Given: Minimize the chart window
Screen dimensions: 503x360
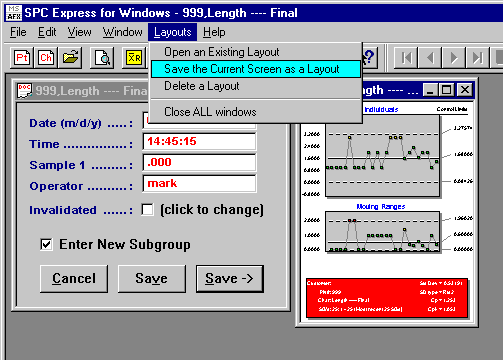Looking at the screenshot, I should pos(430,90).
